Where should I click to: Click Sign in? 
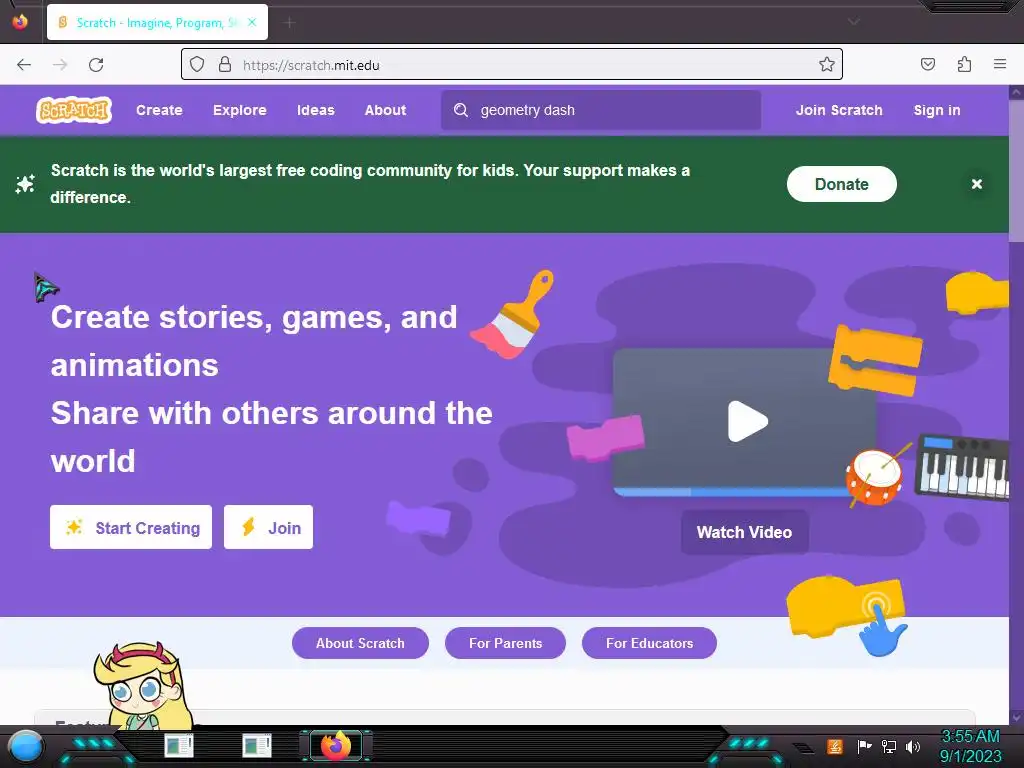click(x=936, y=110)
